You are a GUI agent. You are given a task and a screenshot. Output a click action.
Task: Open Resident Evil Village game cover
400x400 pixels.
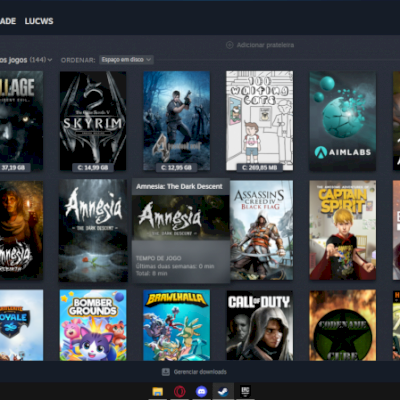click(x=21, y=121)
